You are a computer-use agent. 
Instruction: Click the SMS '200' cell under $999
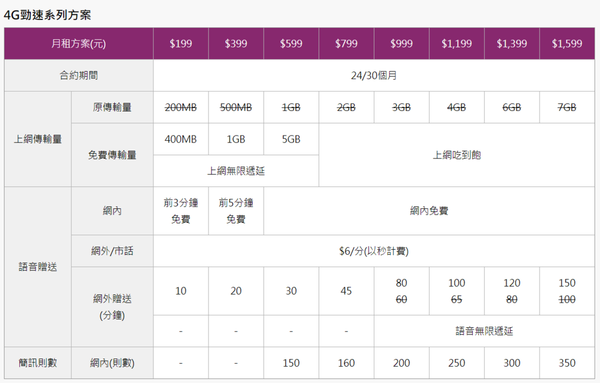tap(401, 363)
